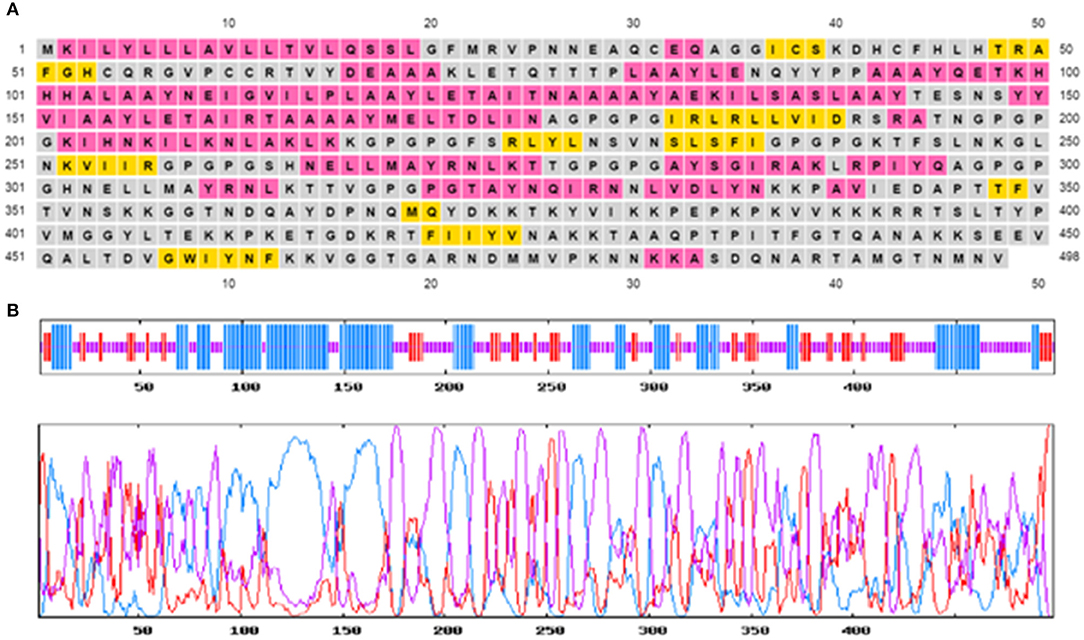
Task: Select the row start number 351
Action: coord(17,211)
